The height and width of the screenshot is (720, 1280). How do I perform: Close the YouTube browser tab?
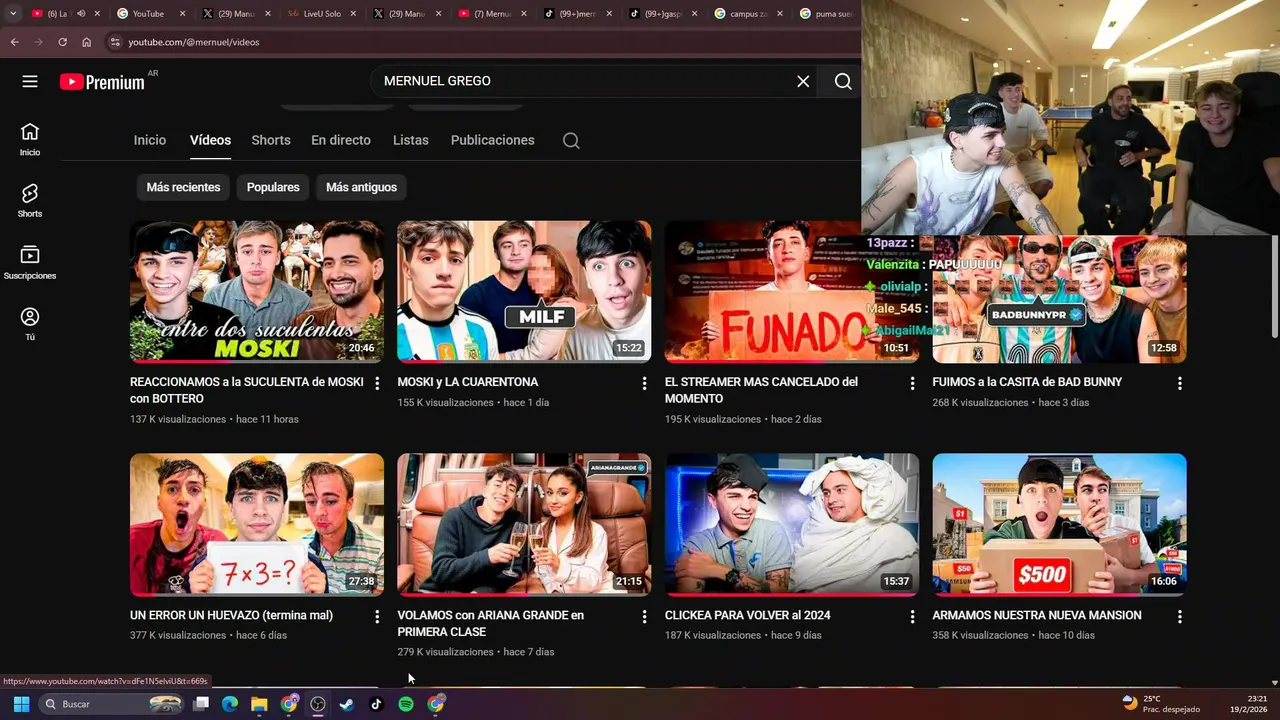[183, 14]
